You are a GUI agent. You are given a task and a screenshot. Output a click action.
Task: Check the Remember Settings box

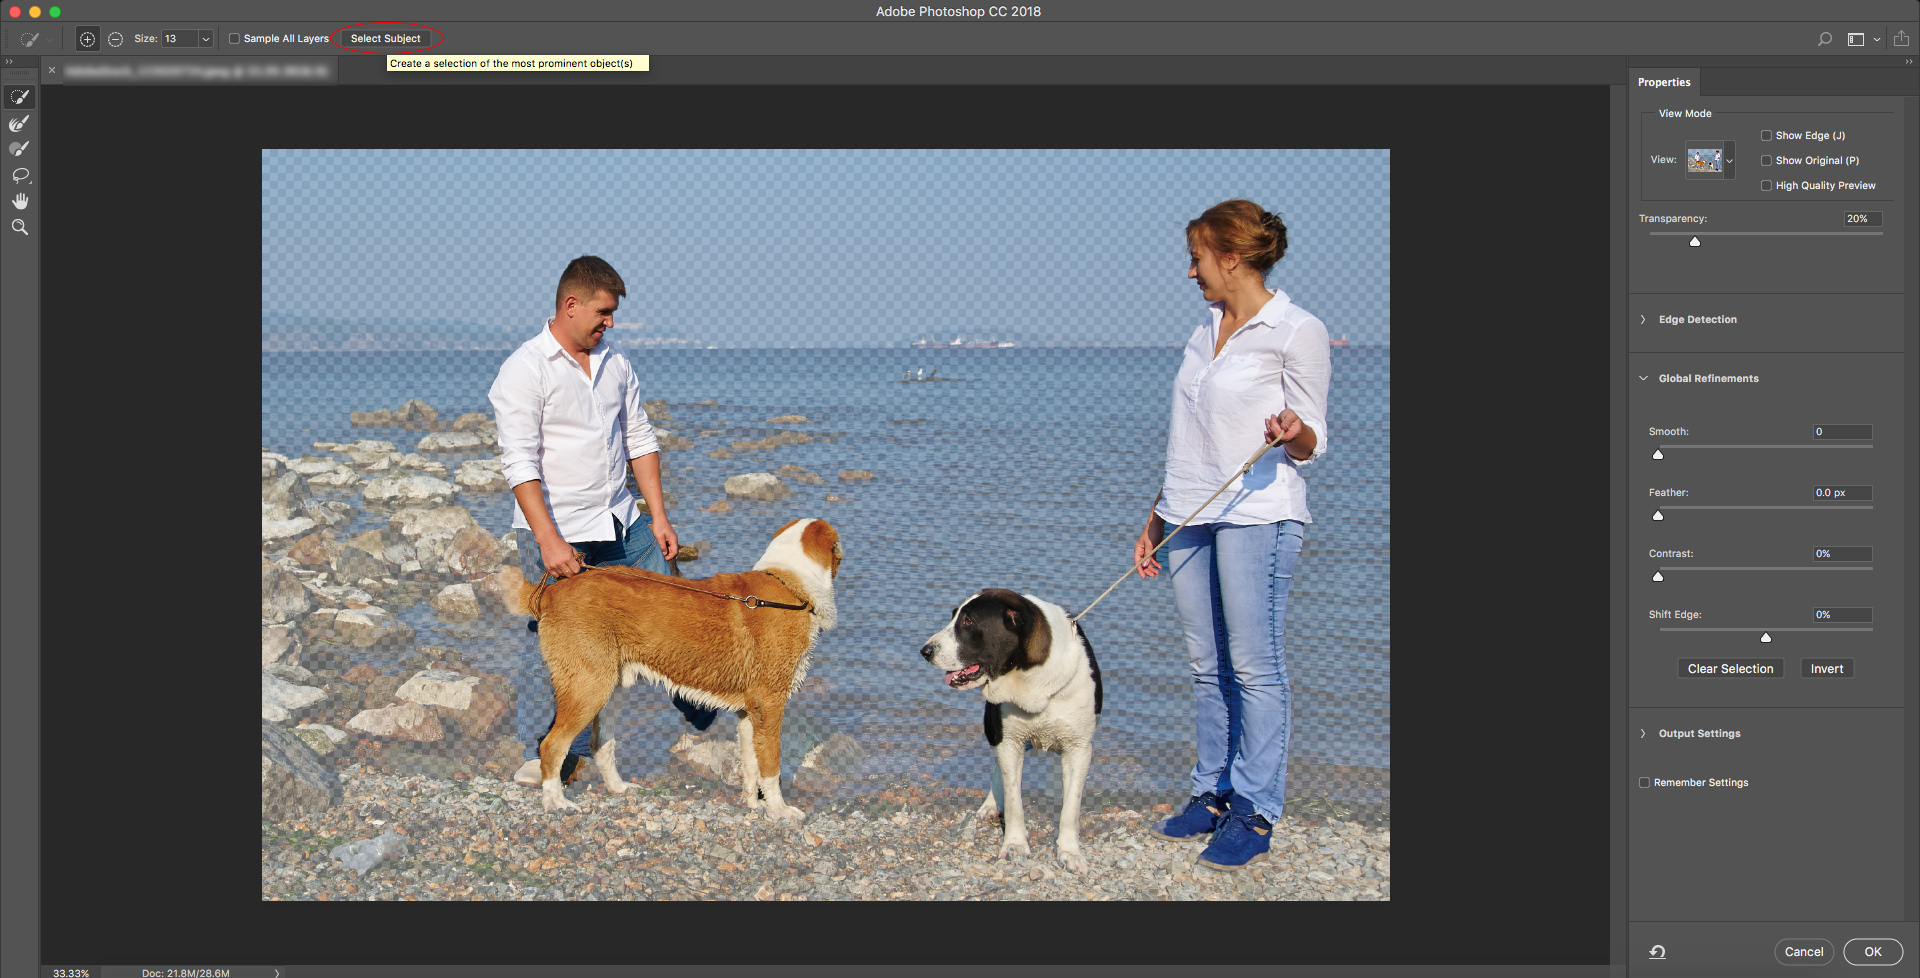click(x=1644, y=783)
